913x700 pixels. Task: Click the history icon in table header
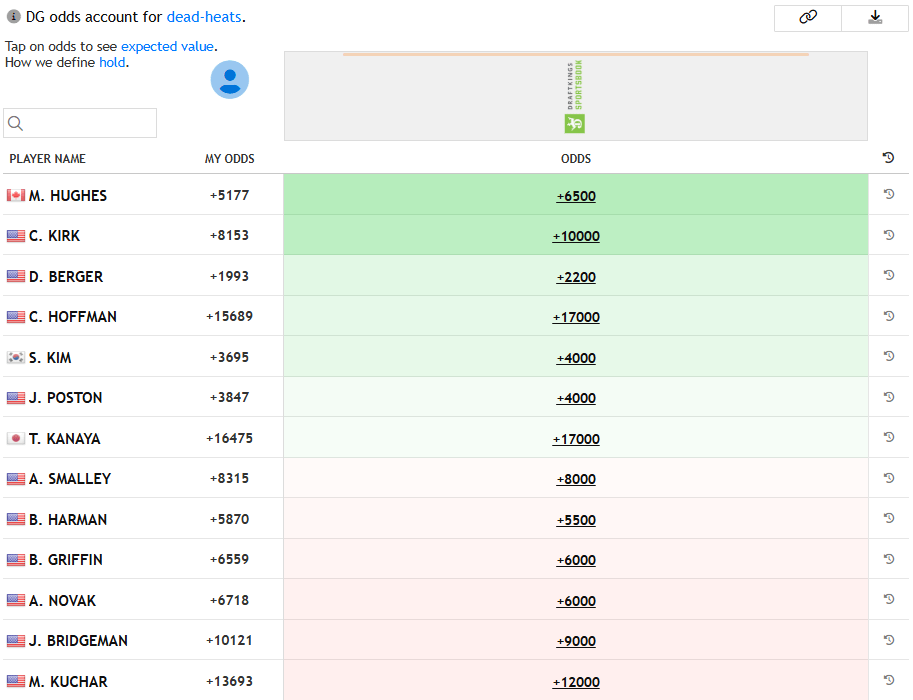(x=889, y=158)
